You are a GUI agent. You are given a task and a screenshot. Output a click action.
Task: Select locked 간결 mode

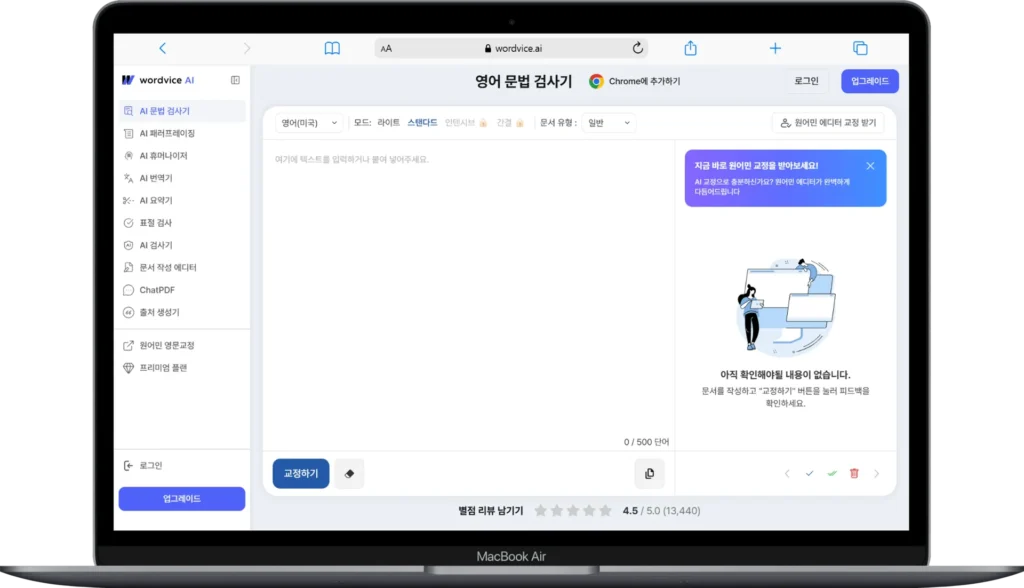tap(510, 123)
